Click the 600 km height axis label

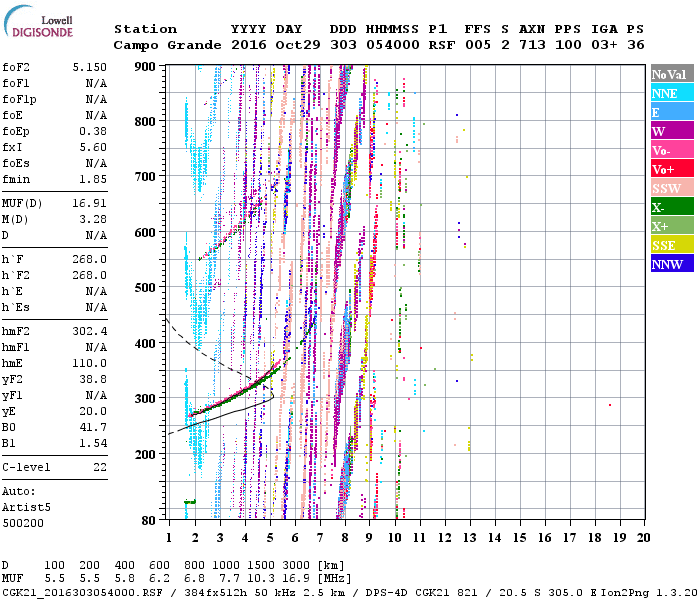coord(145,233)
